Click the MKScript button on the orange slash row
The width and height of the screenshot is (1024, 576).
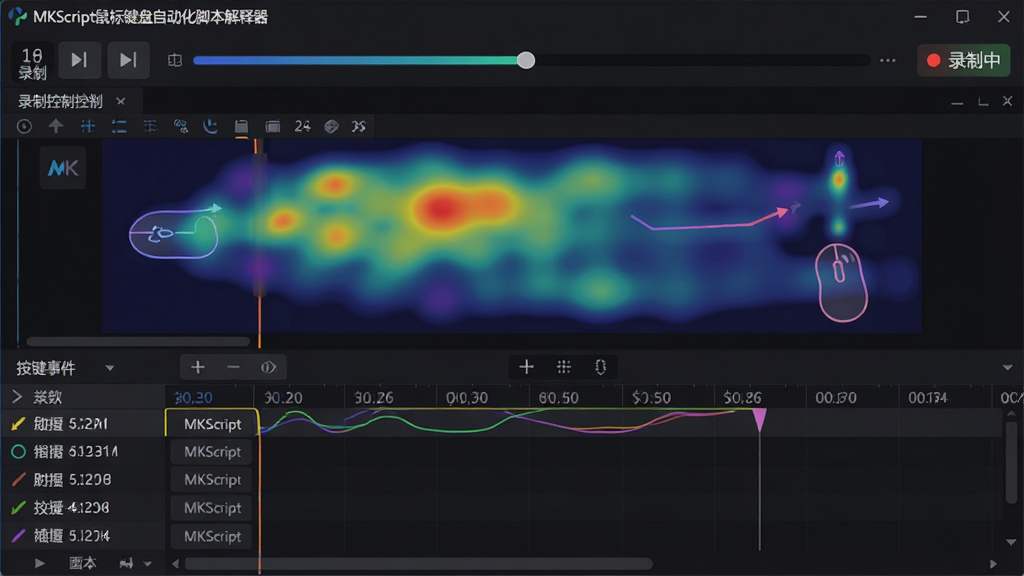point(211,479)
